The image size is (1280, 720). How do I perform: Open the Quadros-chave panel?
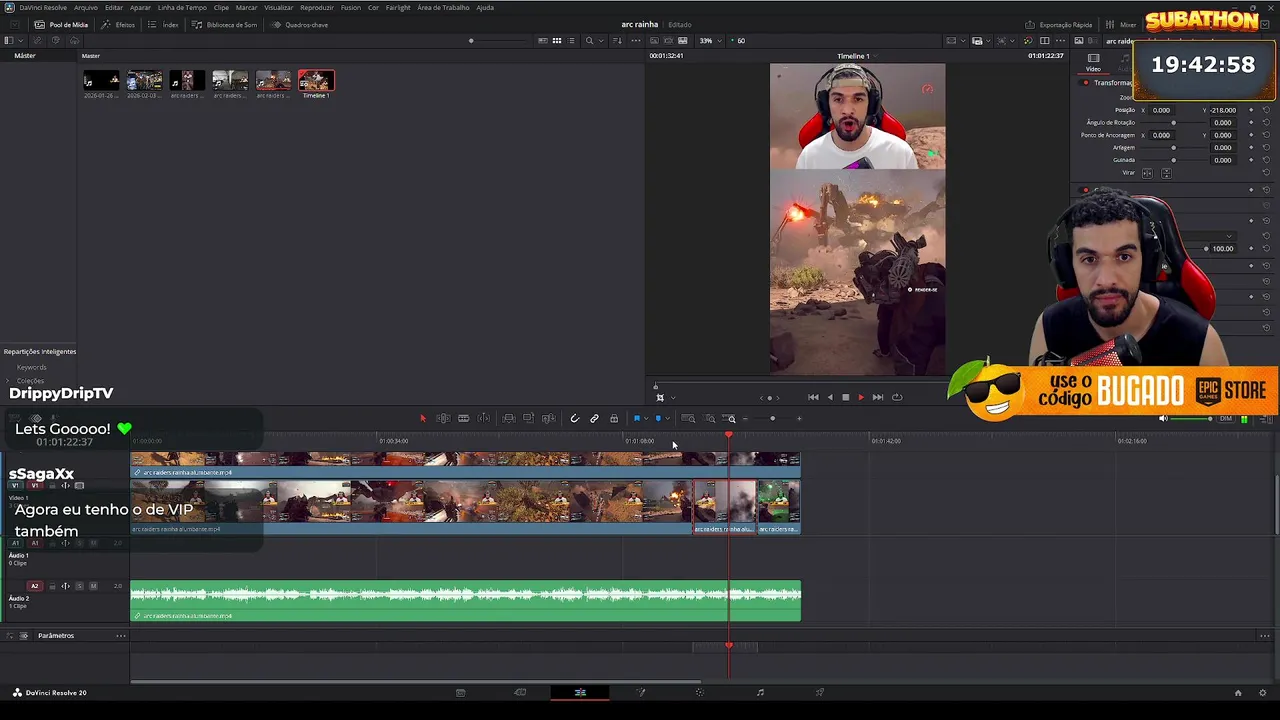300,24
